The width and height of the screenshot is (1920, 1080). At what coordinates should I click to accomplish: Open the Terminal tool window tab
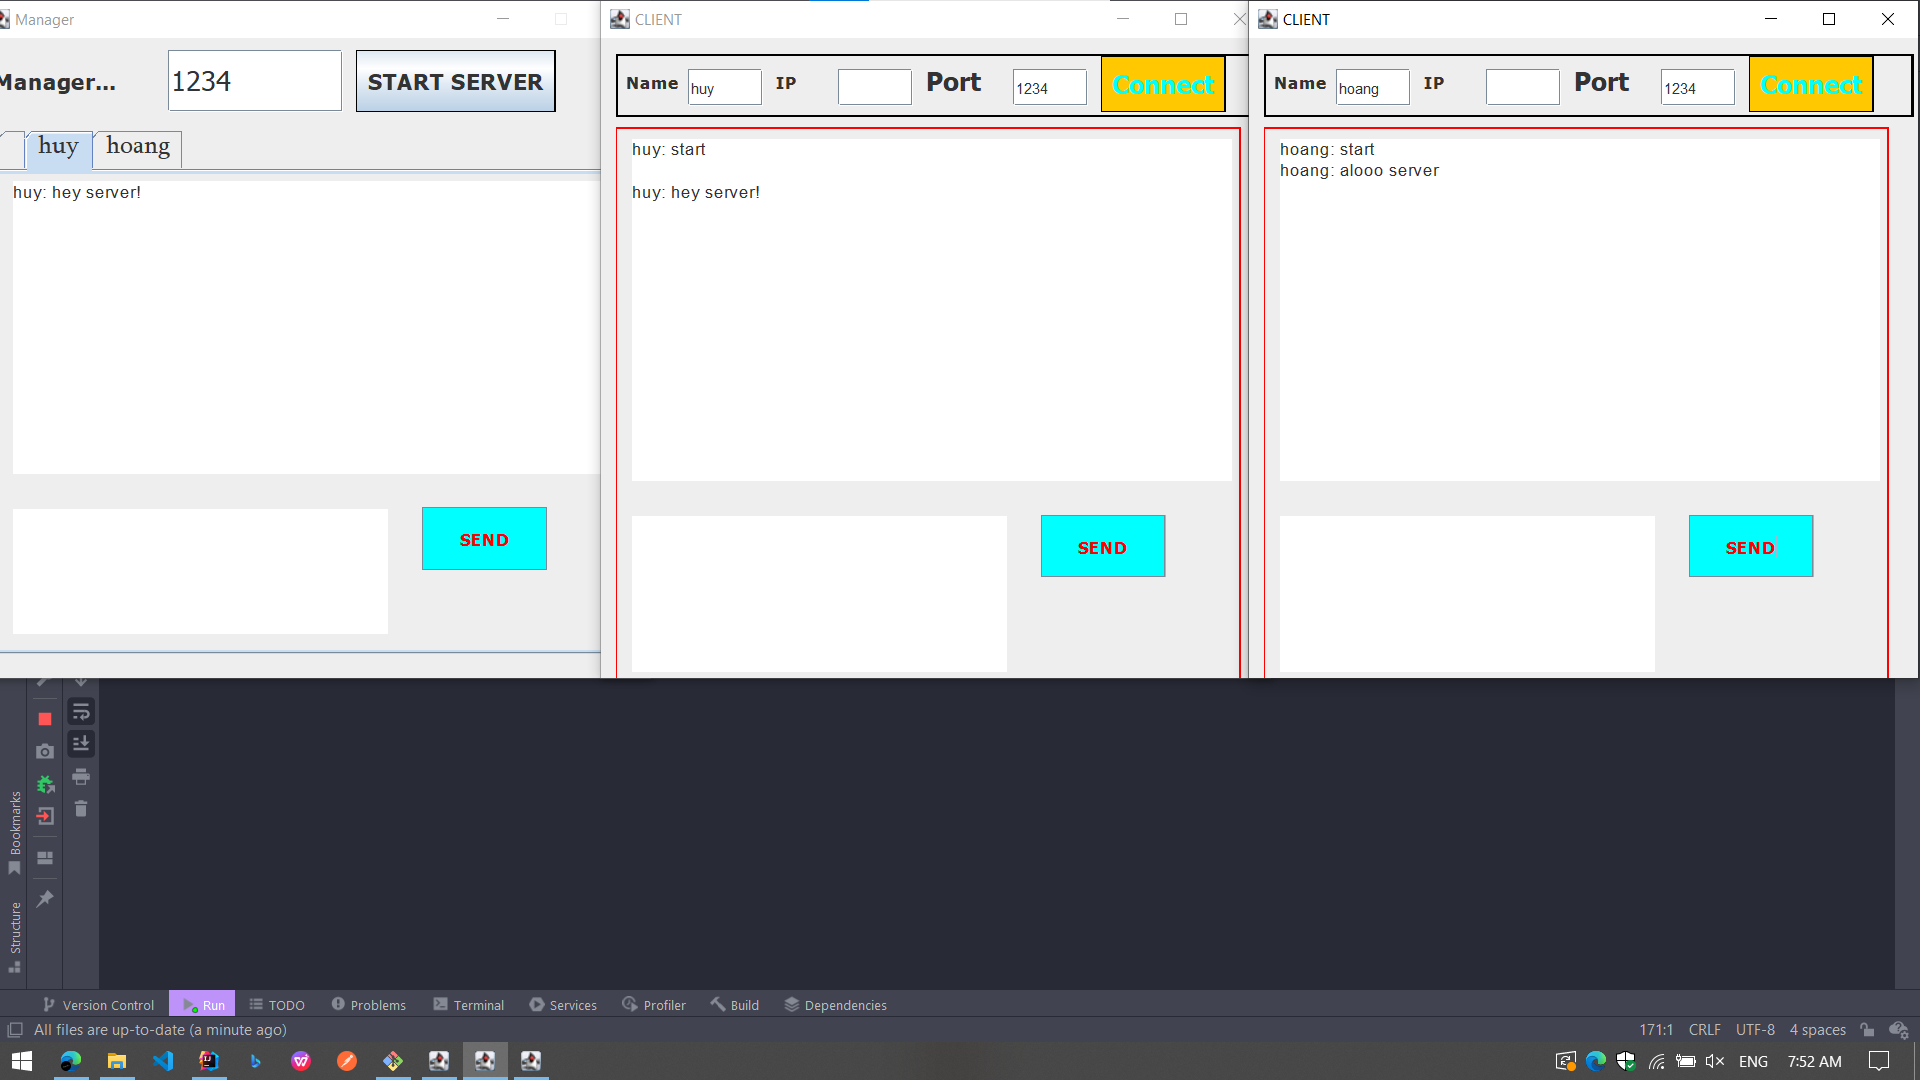(x=468, y=1005)
